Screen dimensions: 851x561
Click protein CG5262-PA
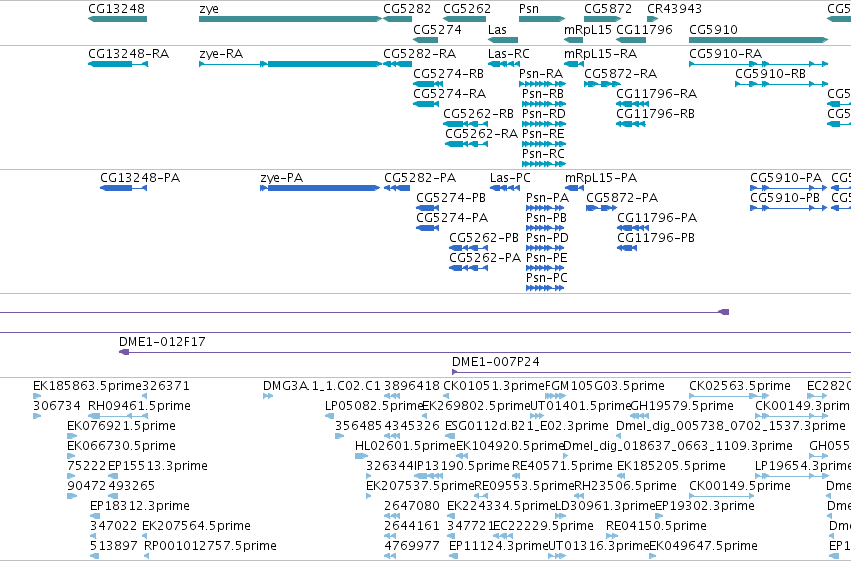[485, 257]
